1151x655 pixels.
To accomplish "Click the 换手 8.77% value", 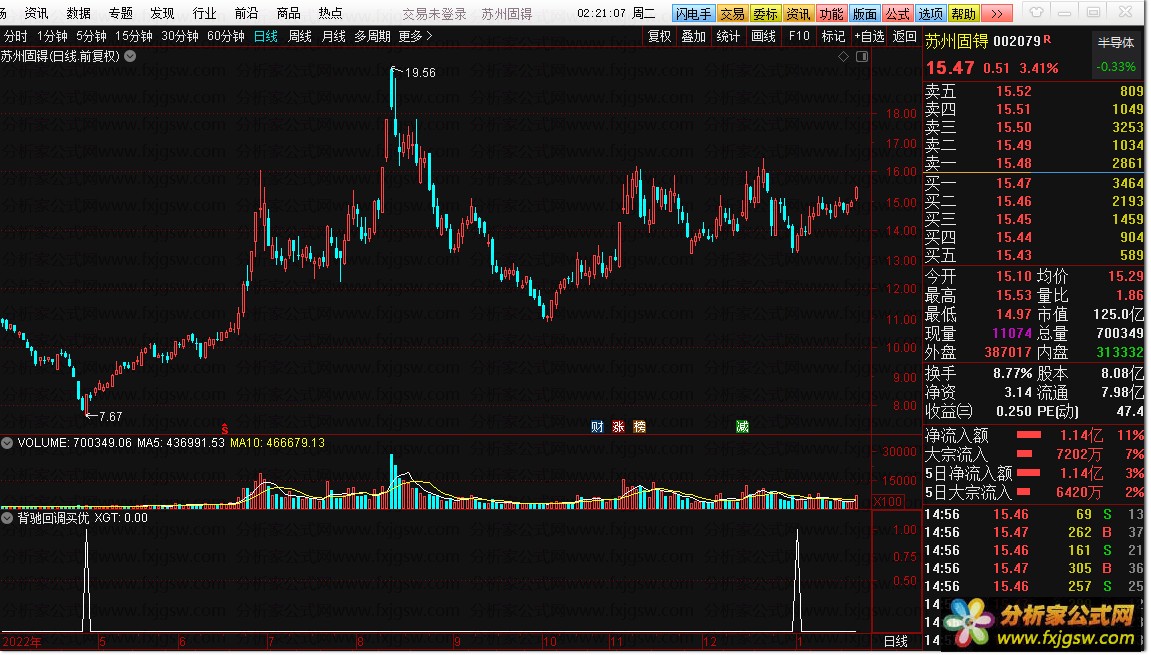I will [1013, 373].
